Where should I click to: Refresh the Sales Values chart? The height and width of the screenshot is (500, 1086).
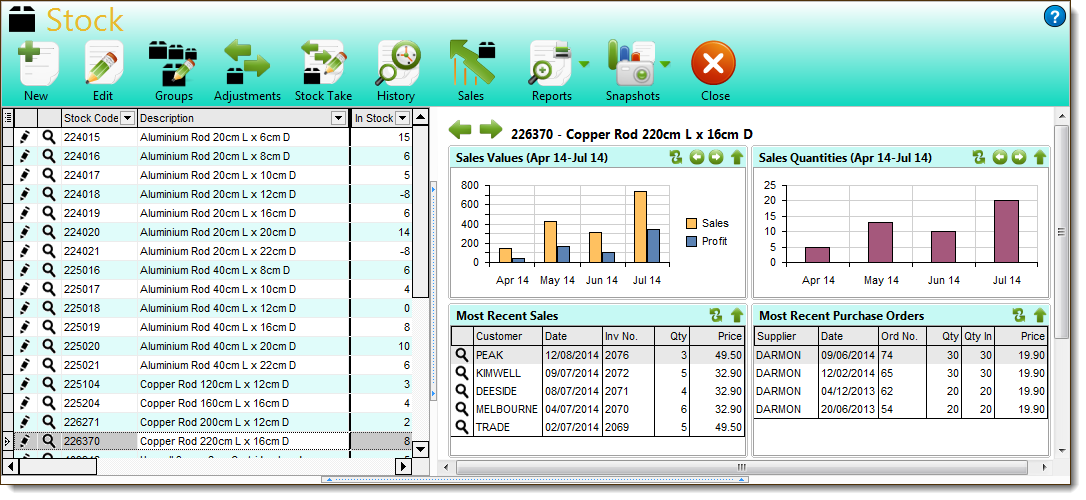point(676,157)
